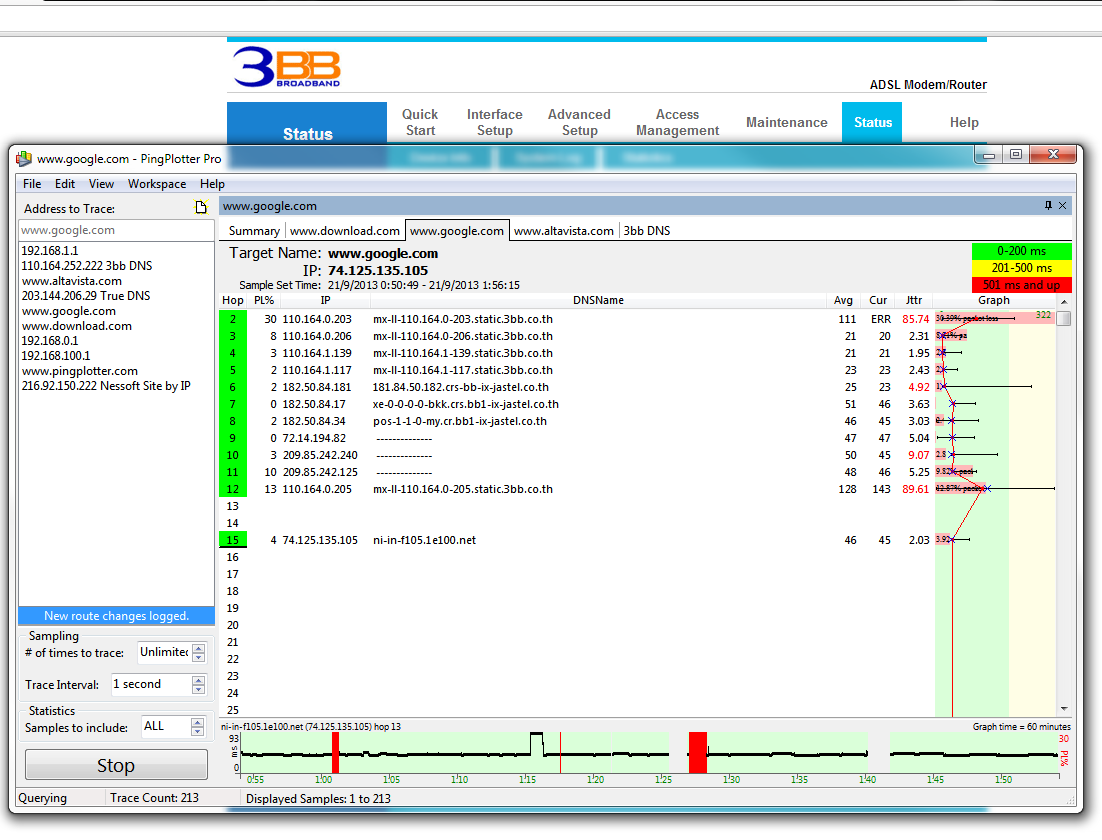Click the new address document icon

click(202, 207)
